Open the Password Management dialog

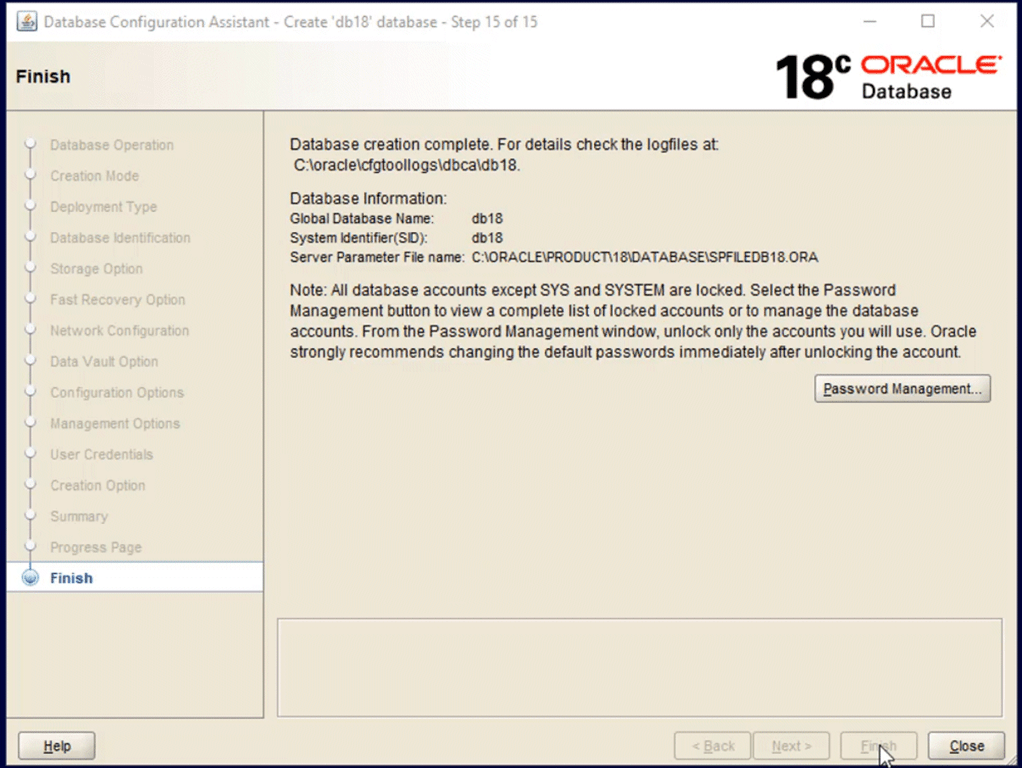[x=902, y=389]
